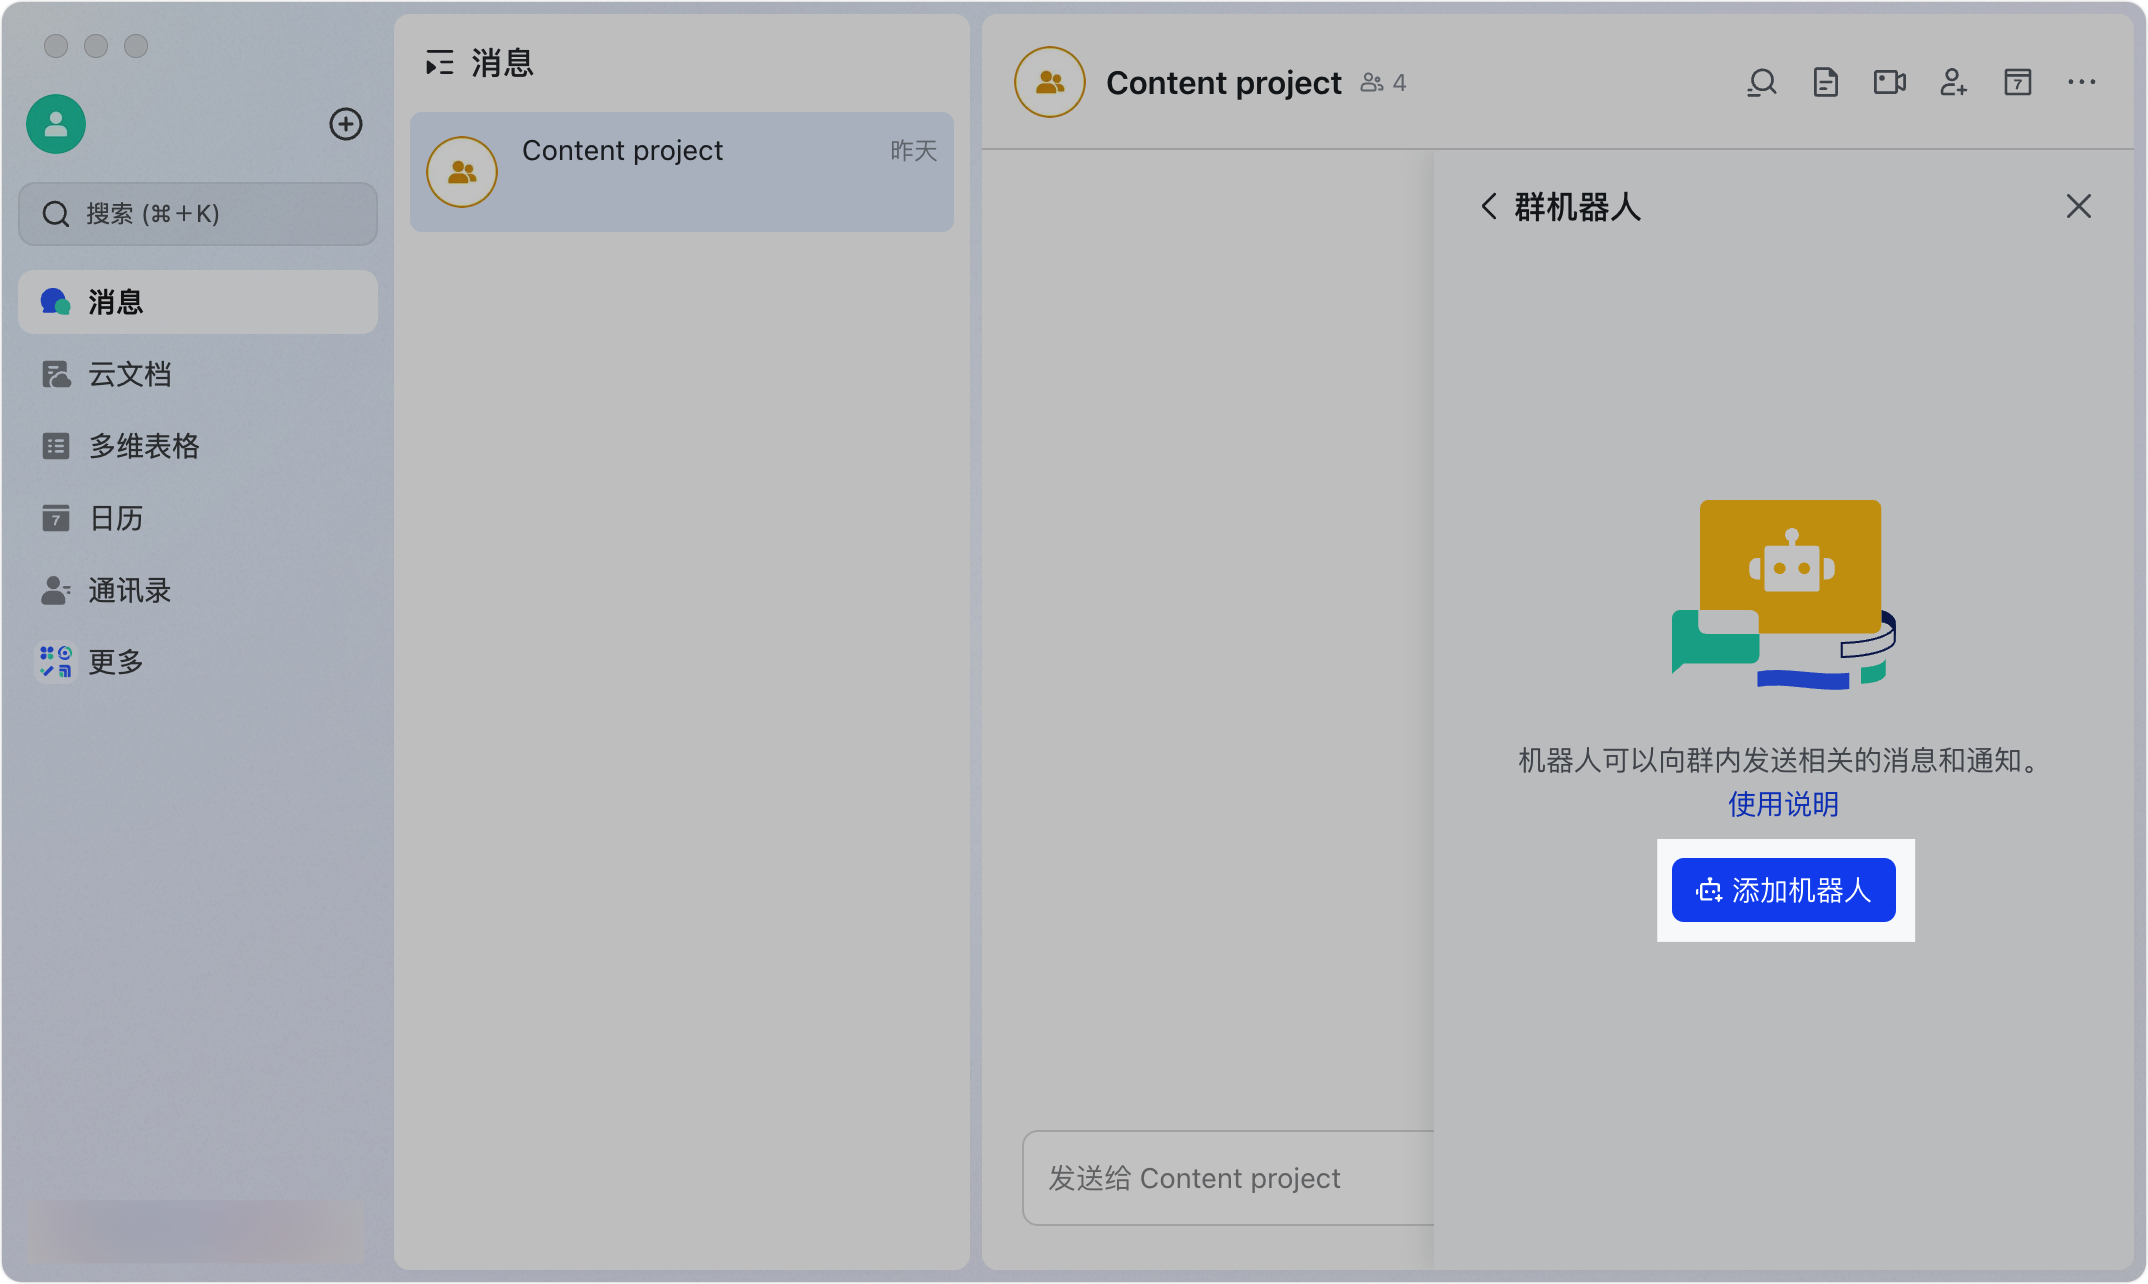The image size is (2148, 1284).
Task: Start a video meeting via camera icon
Action: (1889, 83)
